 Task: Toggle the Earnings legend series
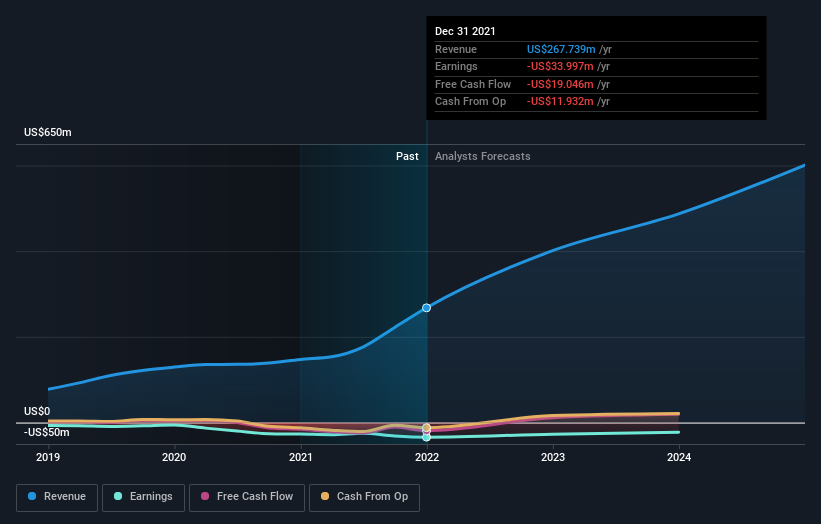(143, 497)
